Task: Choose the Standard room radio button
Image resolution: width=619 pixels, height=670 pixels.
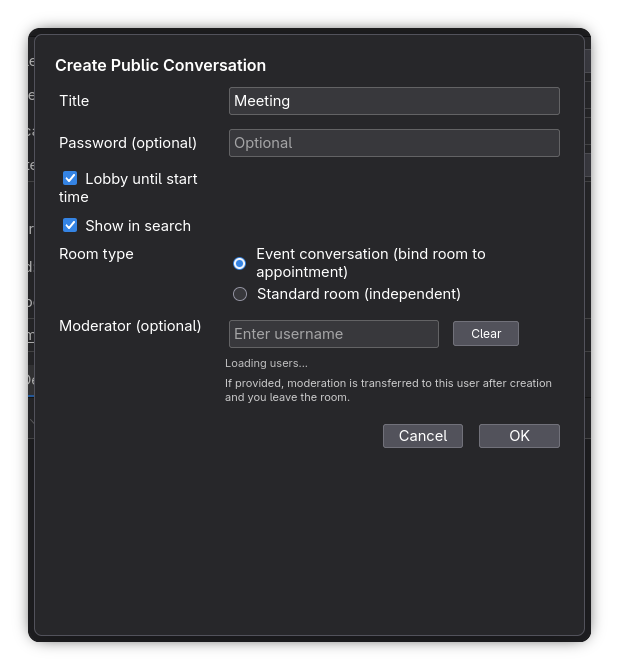Action: [x=240, y=294]
